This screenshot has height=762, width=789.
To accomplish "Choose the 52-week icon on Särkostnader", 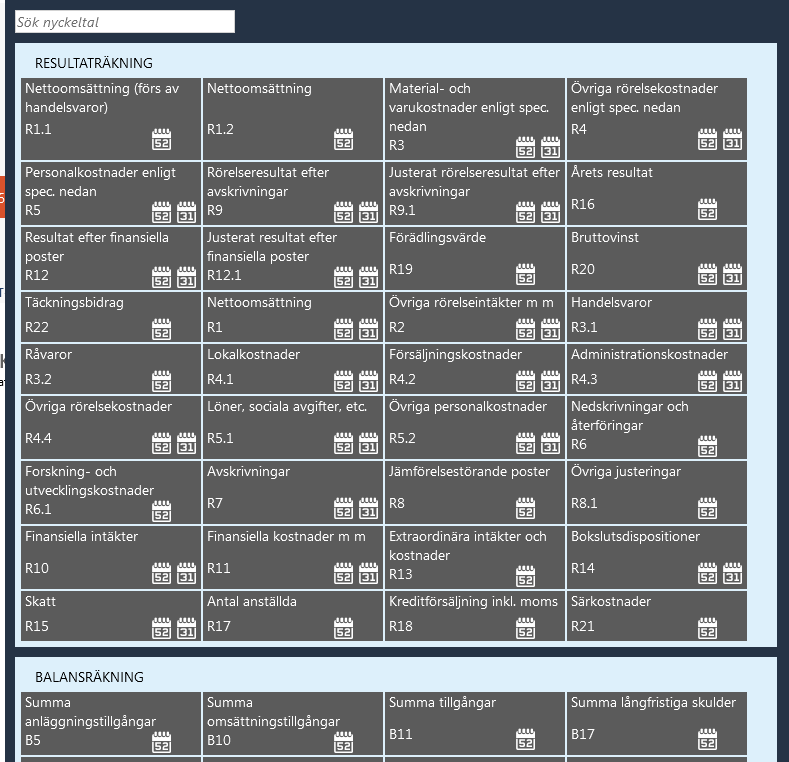I will click(707, 628).
